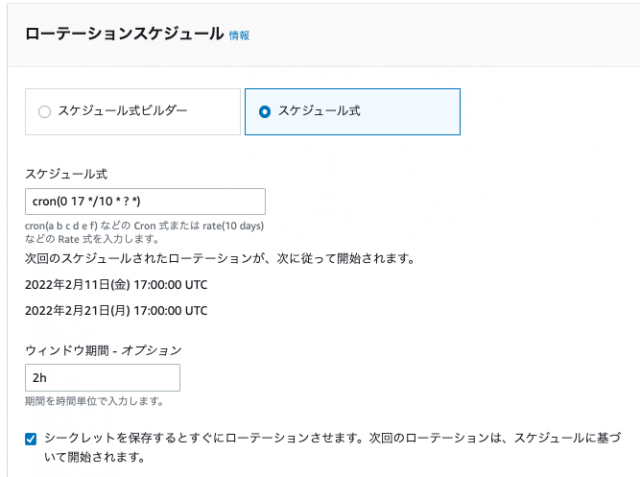Select the スケジュール式ビルダー radio button
Viewport: 640px width, 477px height.
[44, 111]
